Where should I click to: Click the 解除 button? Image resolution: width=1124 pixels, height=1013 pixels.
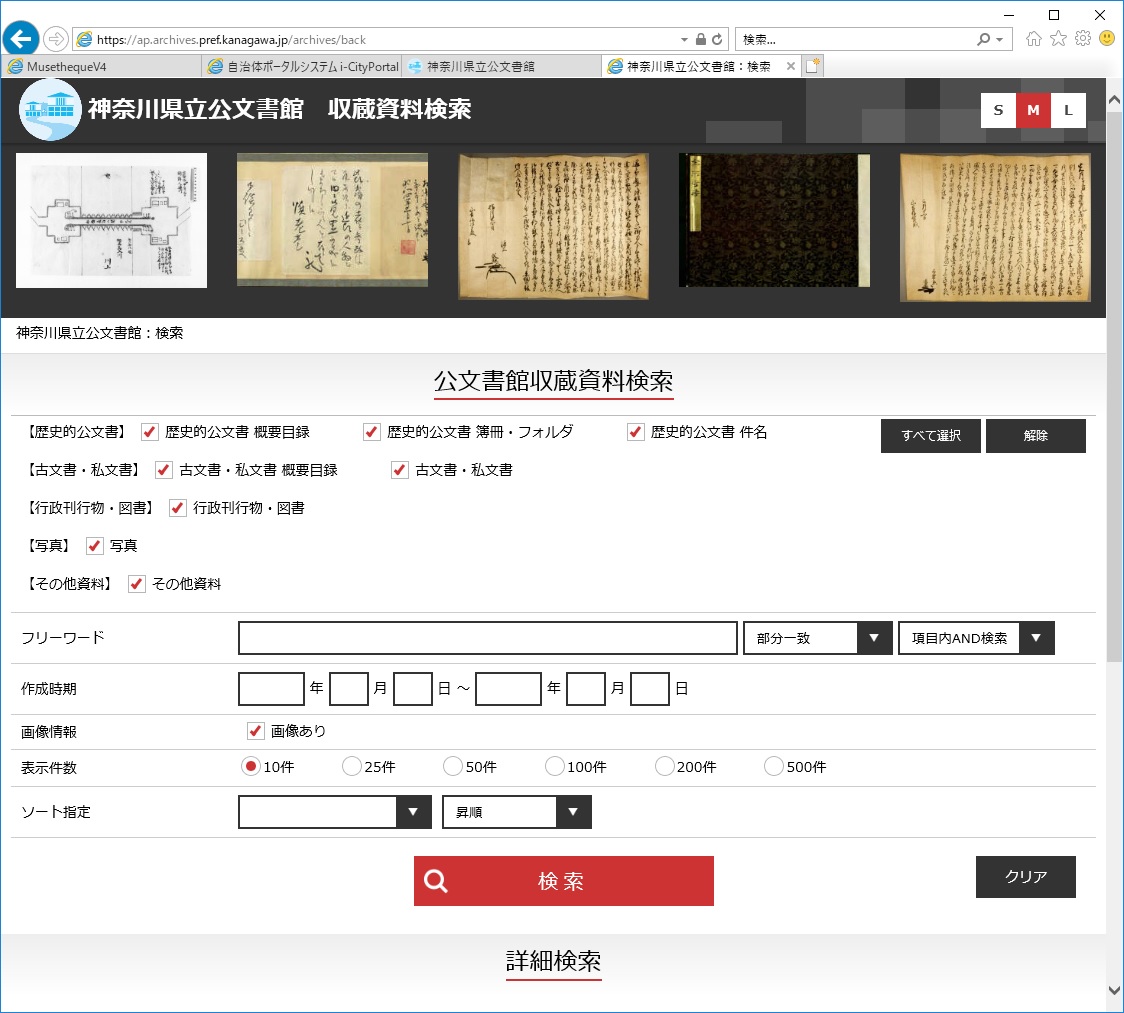[1036, 436]
